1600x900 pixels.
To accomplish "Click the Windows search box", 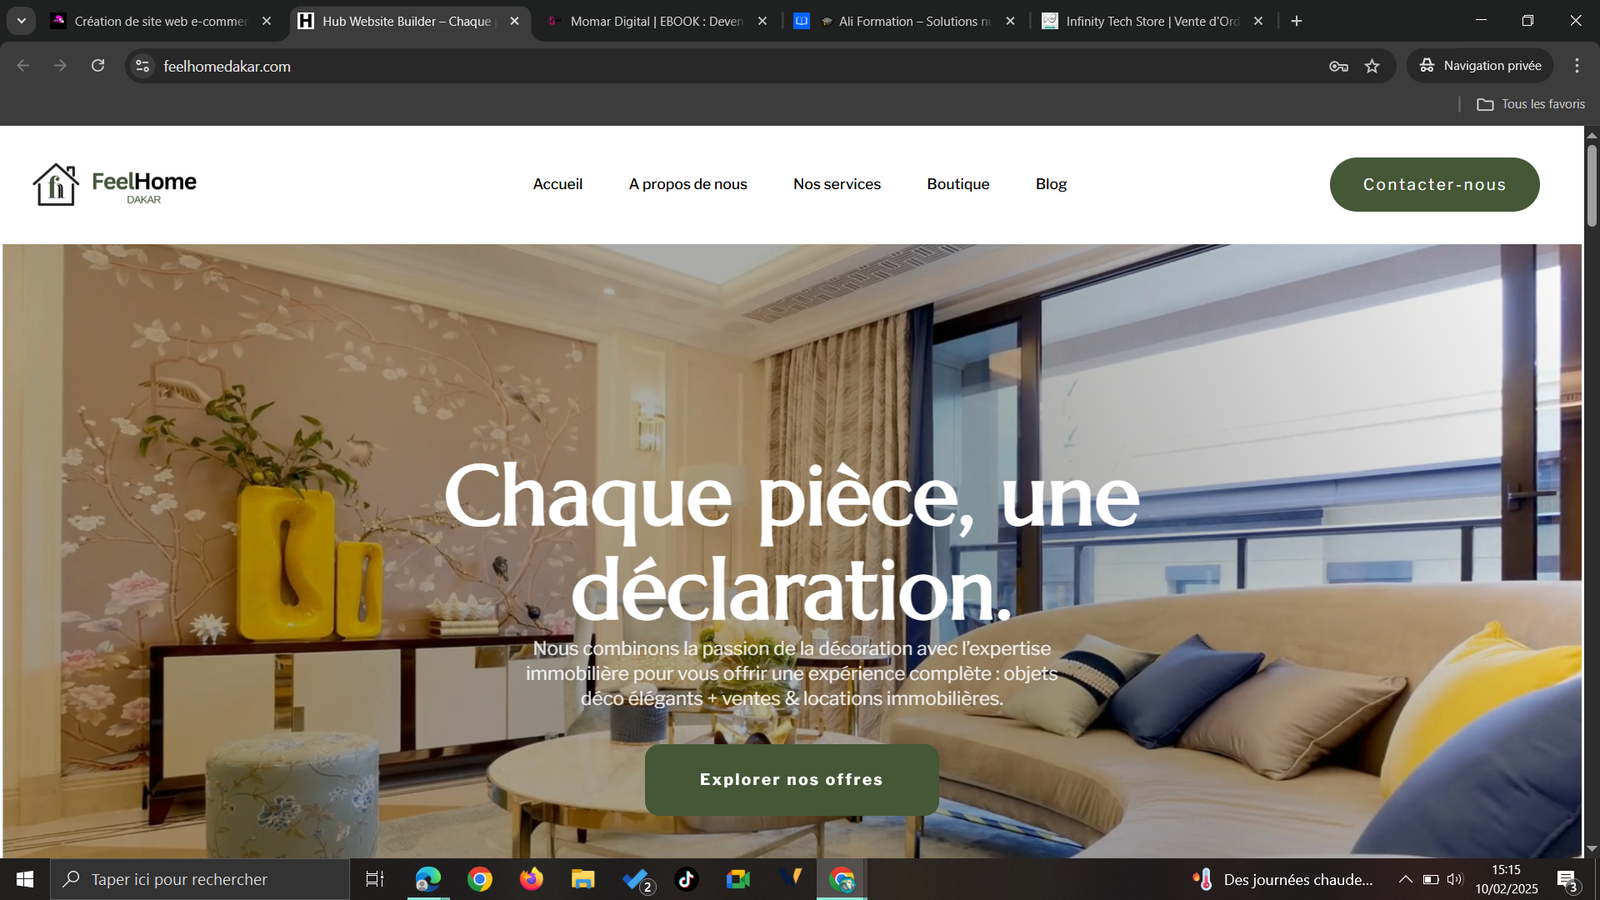I will click(200, 879).
